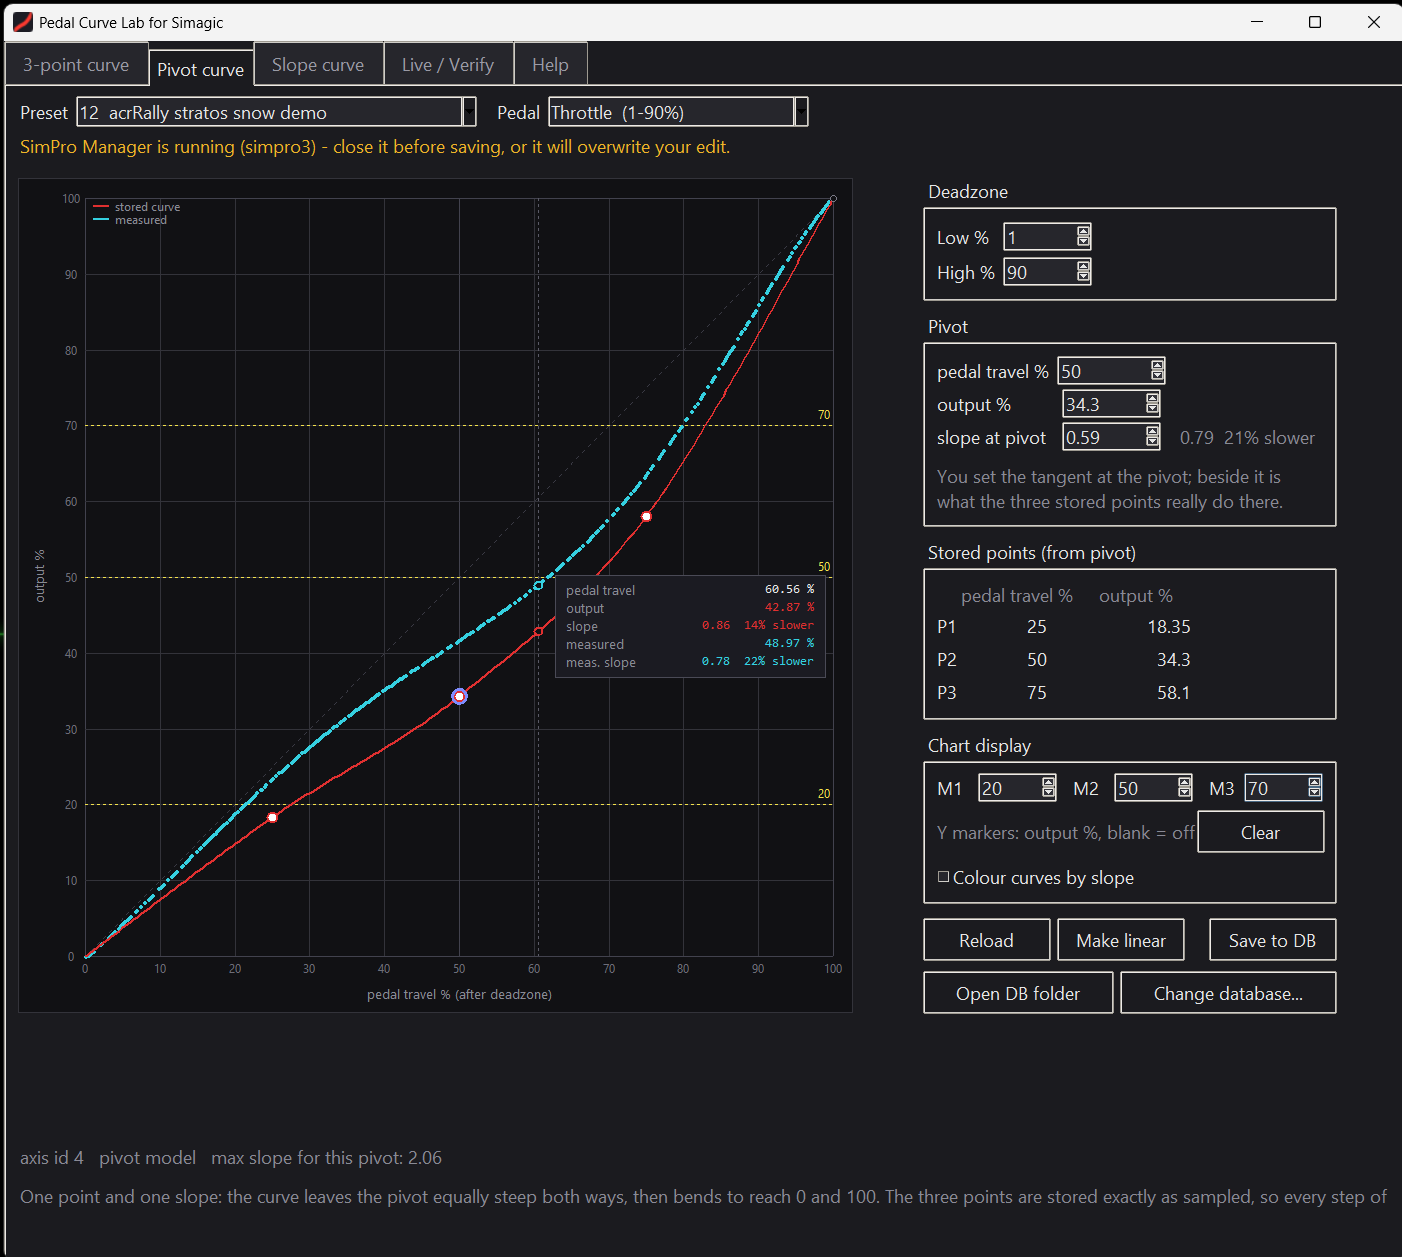1402x1257 pixels.
Task: Decrease Pivot pedal travel % with down arrow
Action: 1157,376
